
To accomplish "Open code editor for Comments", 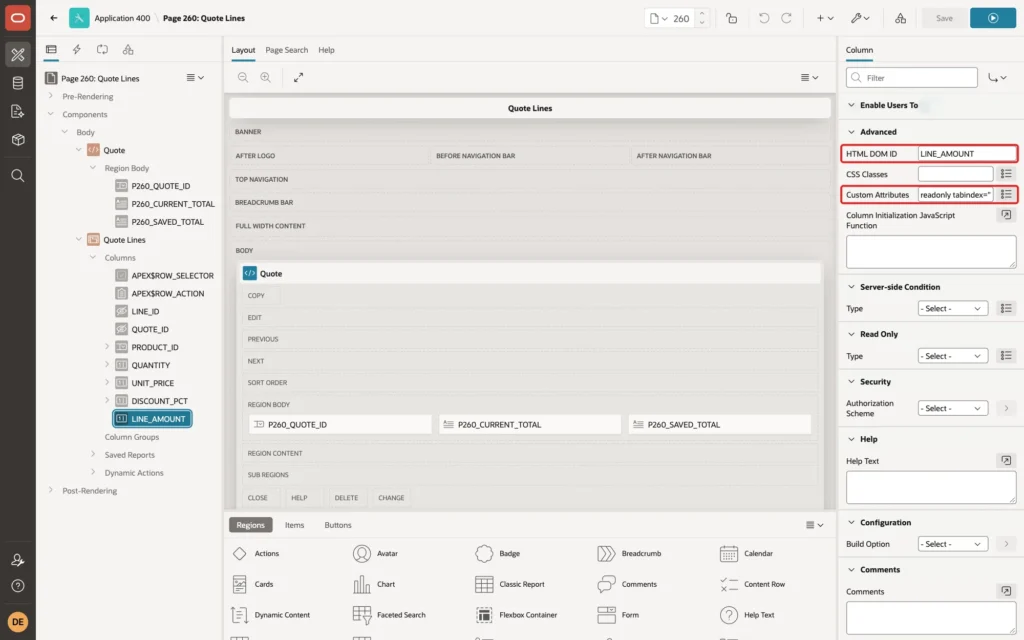I will point(1006,591).
